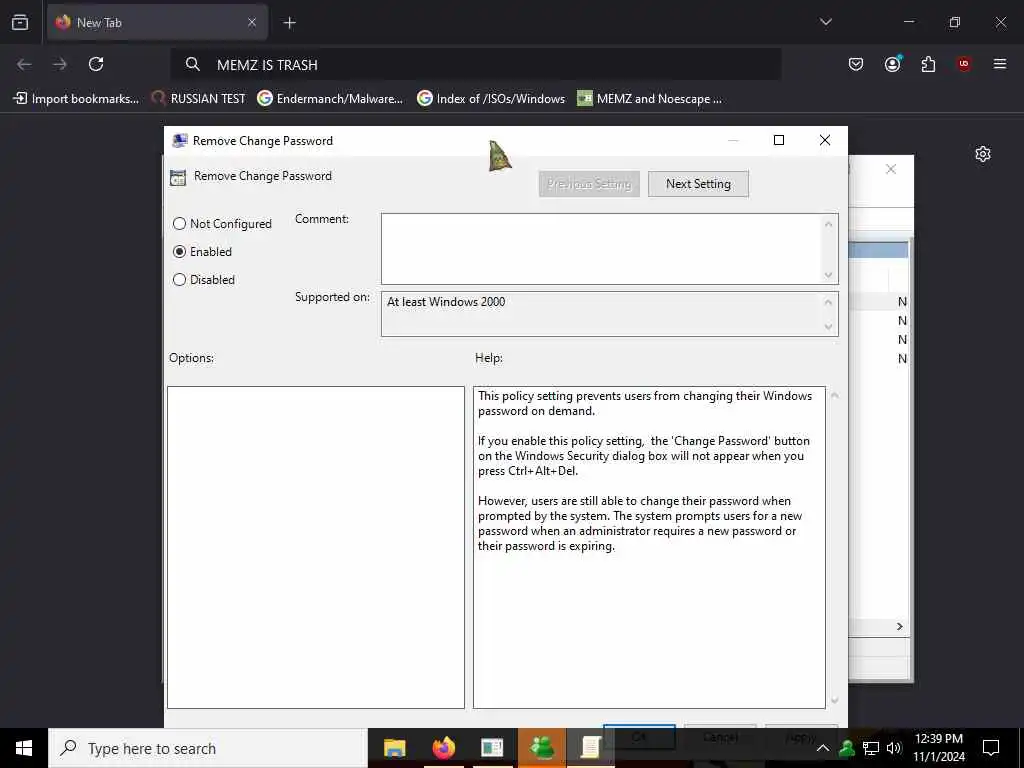Close the background window behind the dialog

pyautogui.click(x=891, y=169)
